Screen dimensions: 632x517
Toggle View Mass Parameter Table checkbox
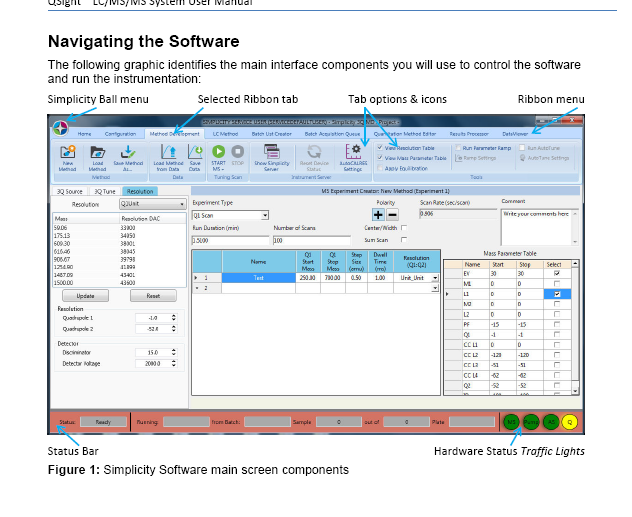380,158
